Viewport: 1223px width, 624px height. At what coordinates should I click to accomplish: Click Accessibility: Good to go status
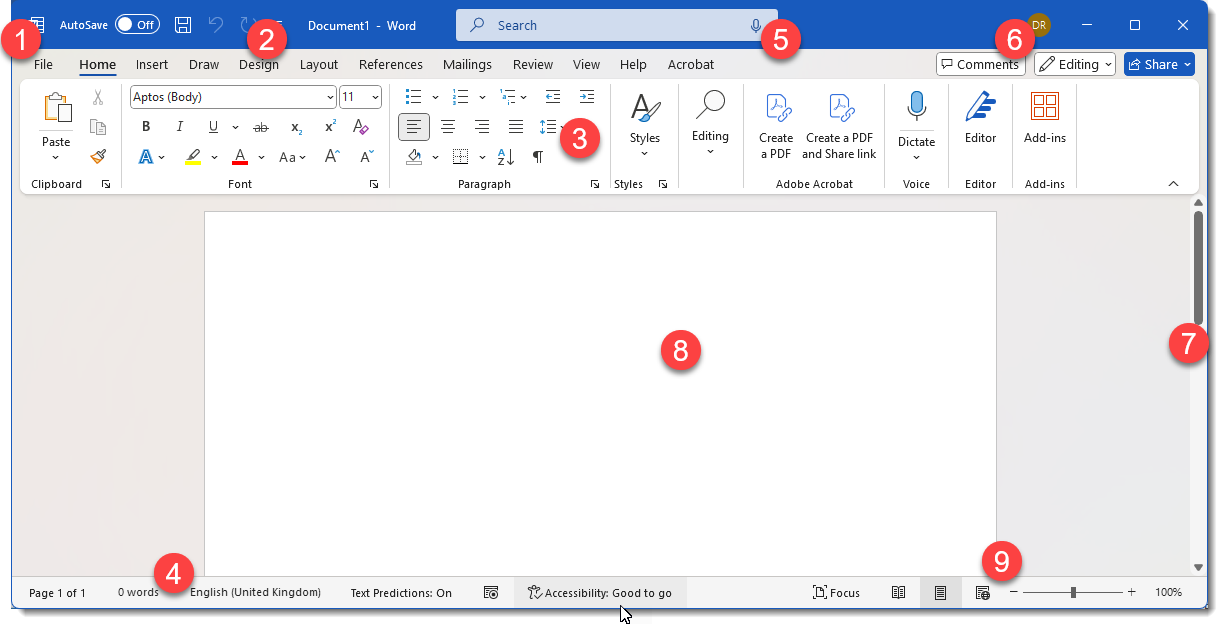pos(600,593)
